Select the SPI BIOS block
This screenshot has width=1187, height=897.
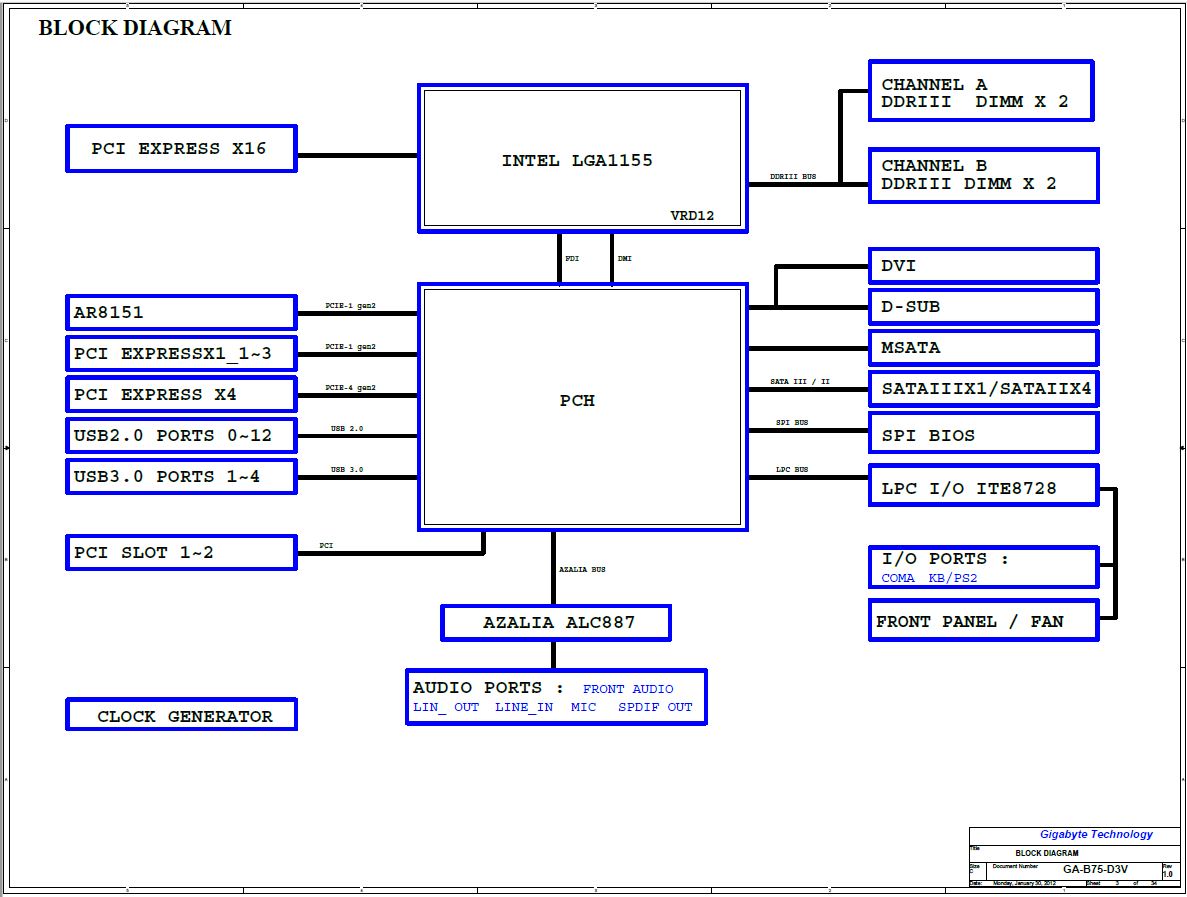[x=983, y=434]
